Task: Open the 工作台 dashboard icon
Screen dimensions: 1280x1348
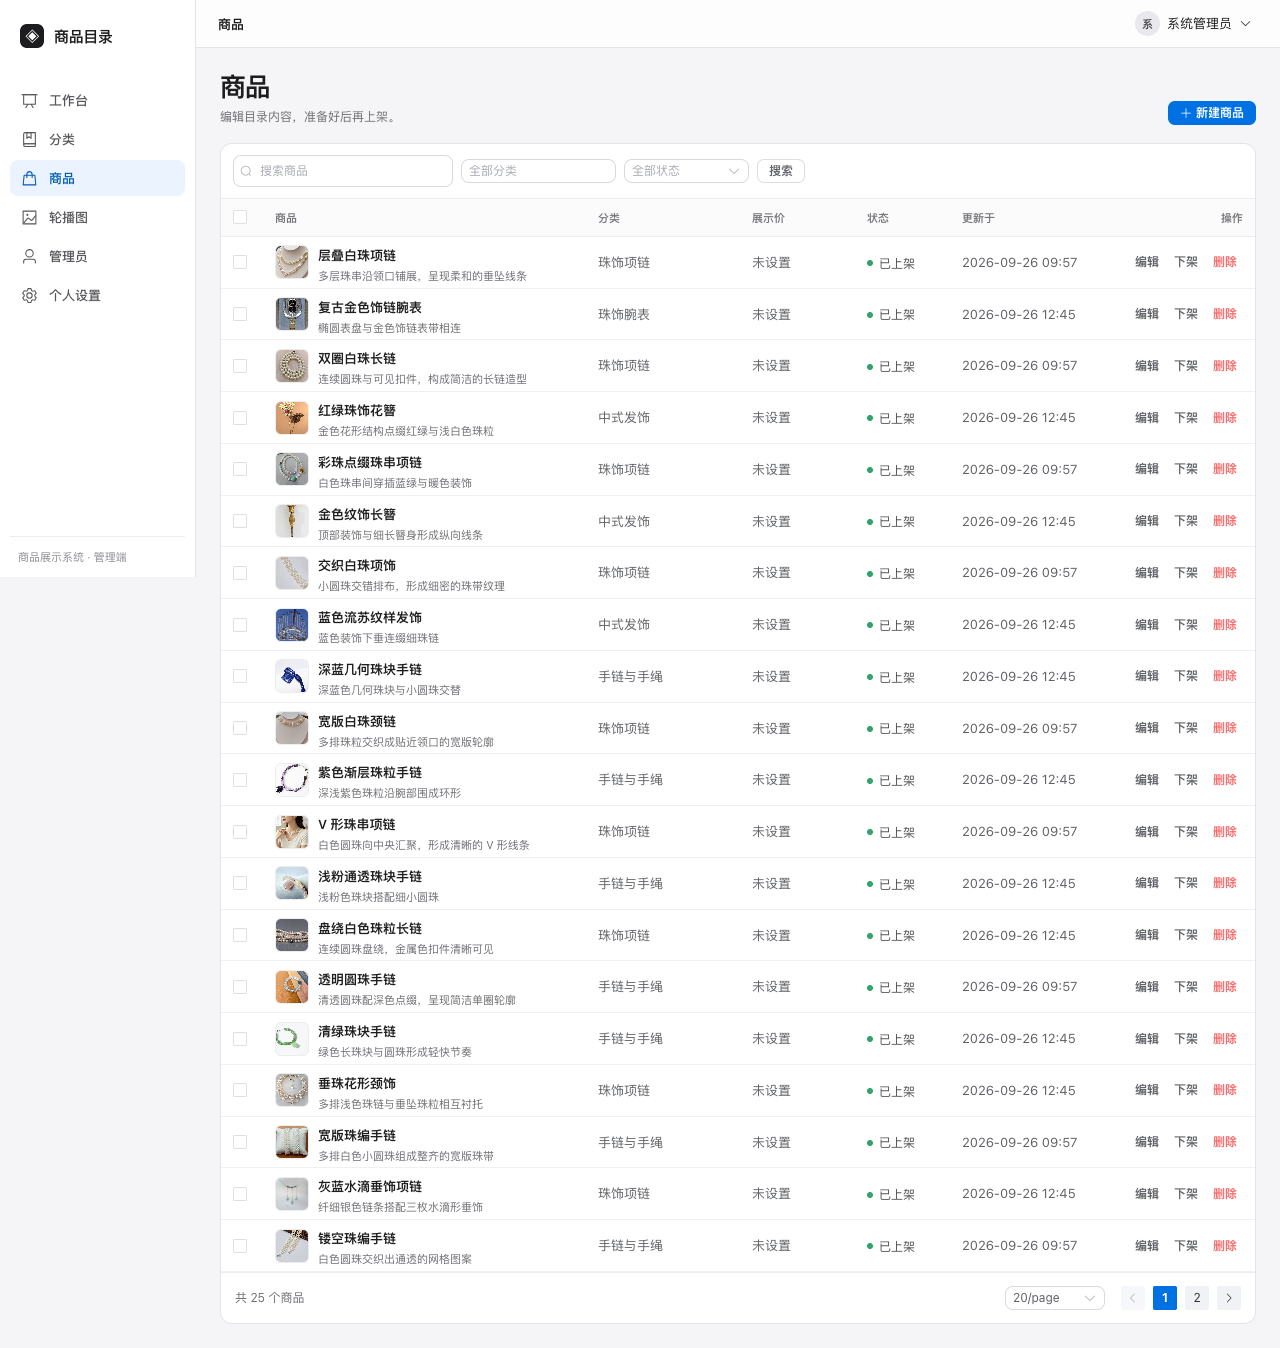Action: (30, 101)
